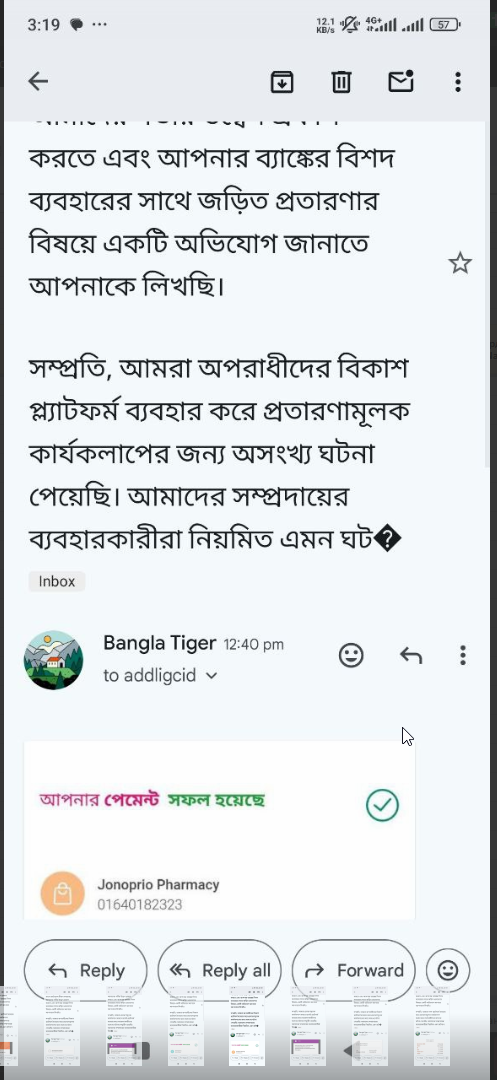Click the Inbox label chip
Image resolution: width=497 pixels, height=1080 pixels.
tap(57, 581)
